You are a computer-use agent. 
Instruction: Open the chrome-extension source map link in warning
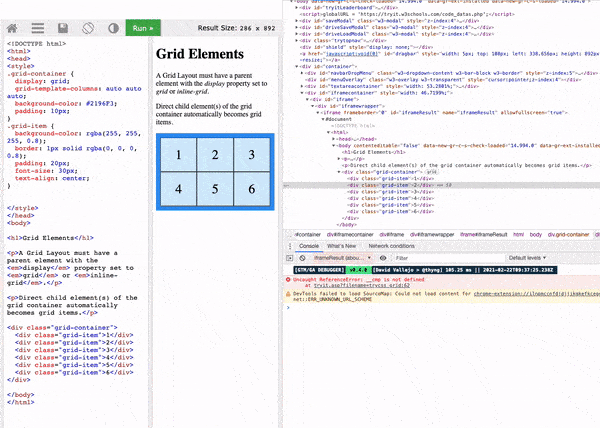point(536,294)
